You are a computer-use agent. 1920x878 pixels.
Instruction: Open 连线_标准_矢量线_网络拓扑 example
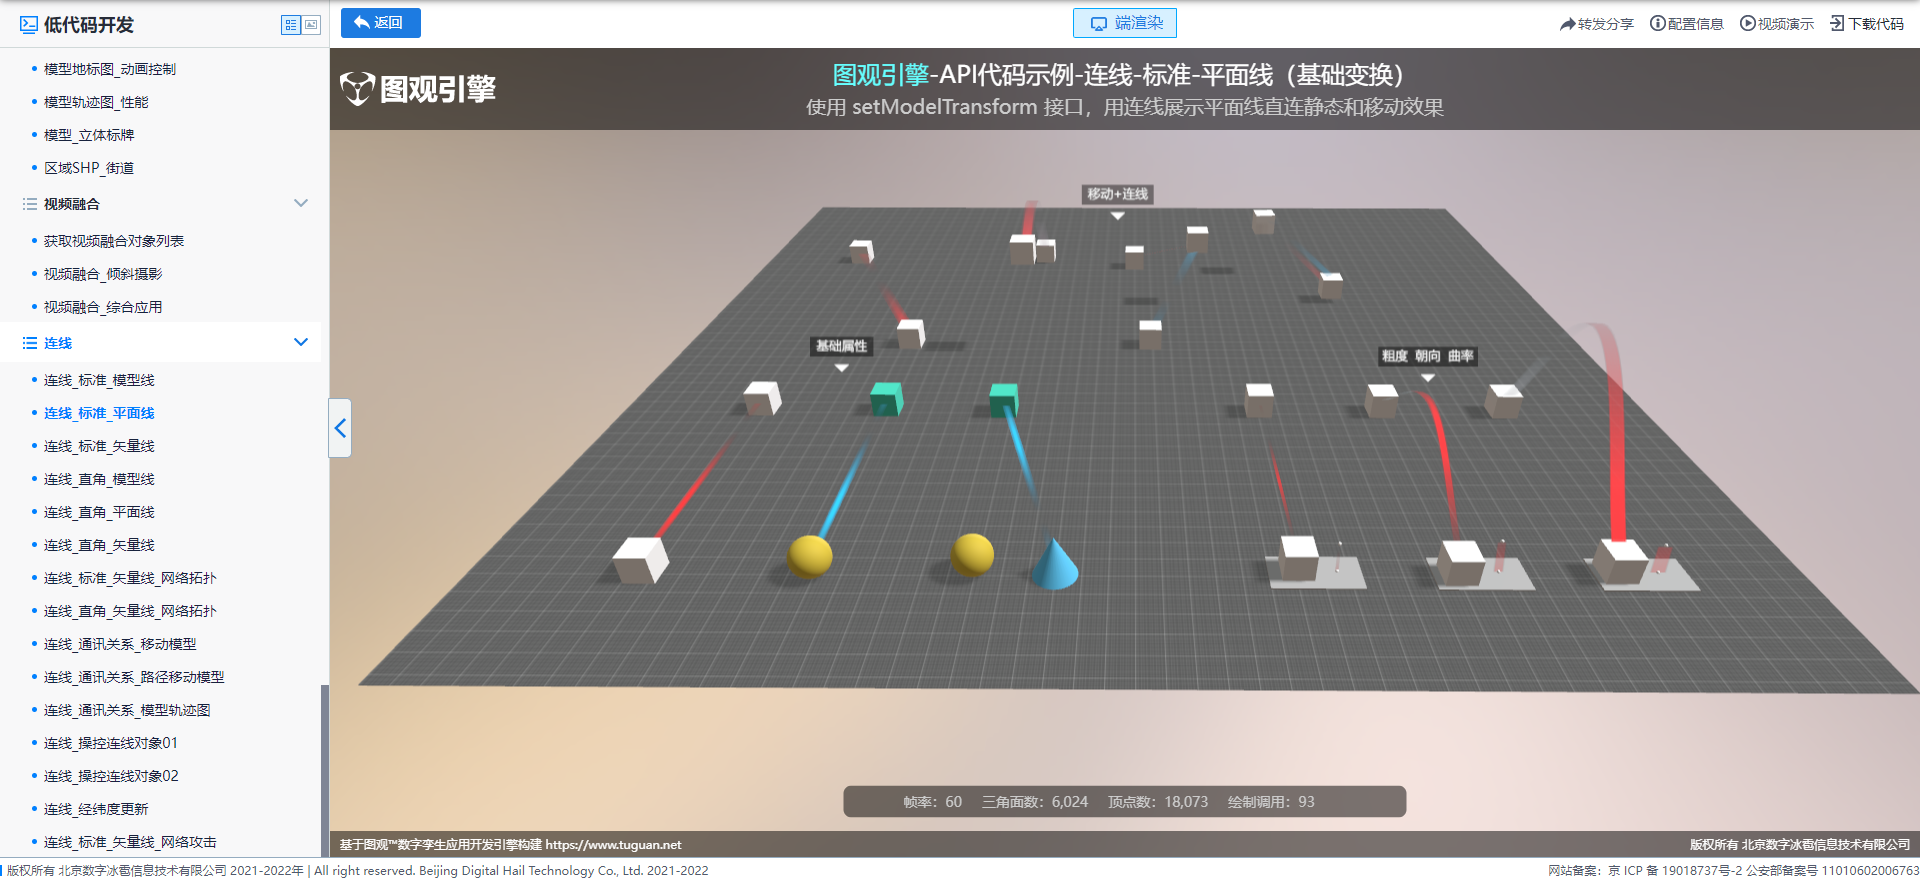(x=130, y=578)
